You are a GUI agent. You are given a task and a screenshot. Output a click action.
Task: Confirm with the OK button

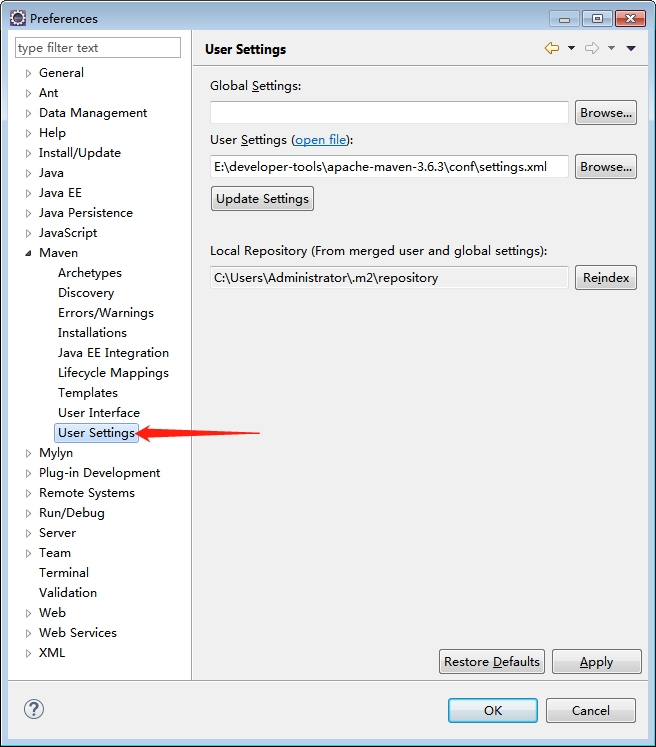coord(493,710)
